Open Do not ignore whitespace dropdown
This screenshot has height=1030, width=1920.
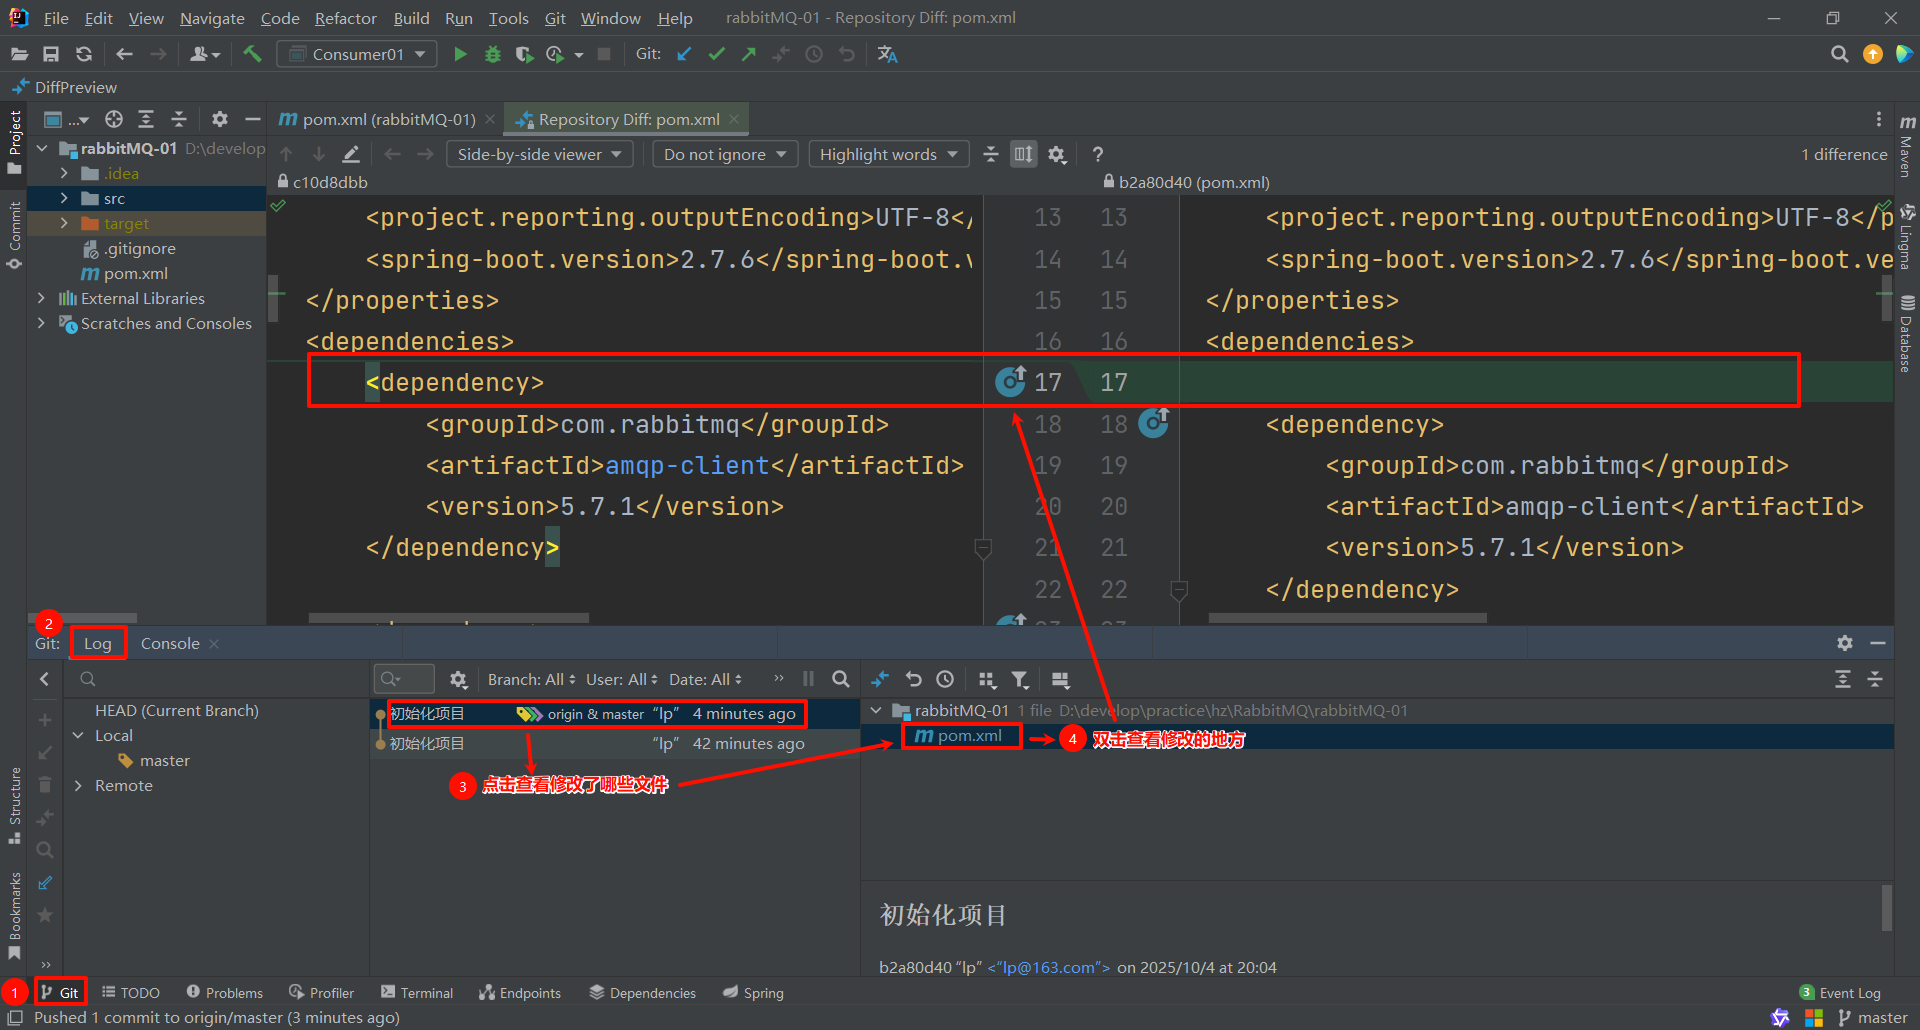725,154
